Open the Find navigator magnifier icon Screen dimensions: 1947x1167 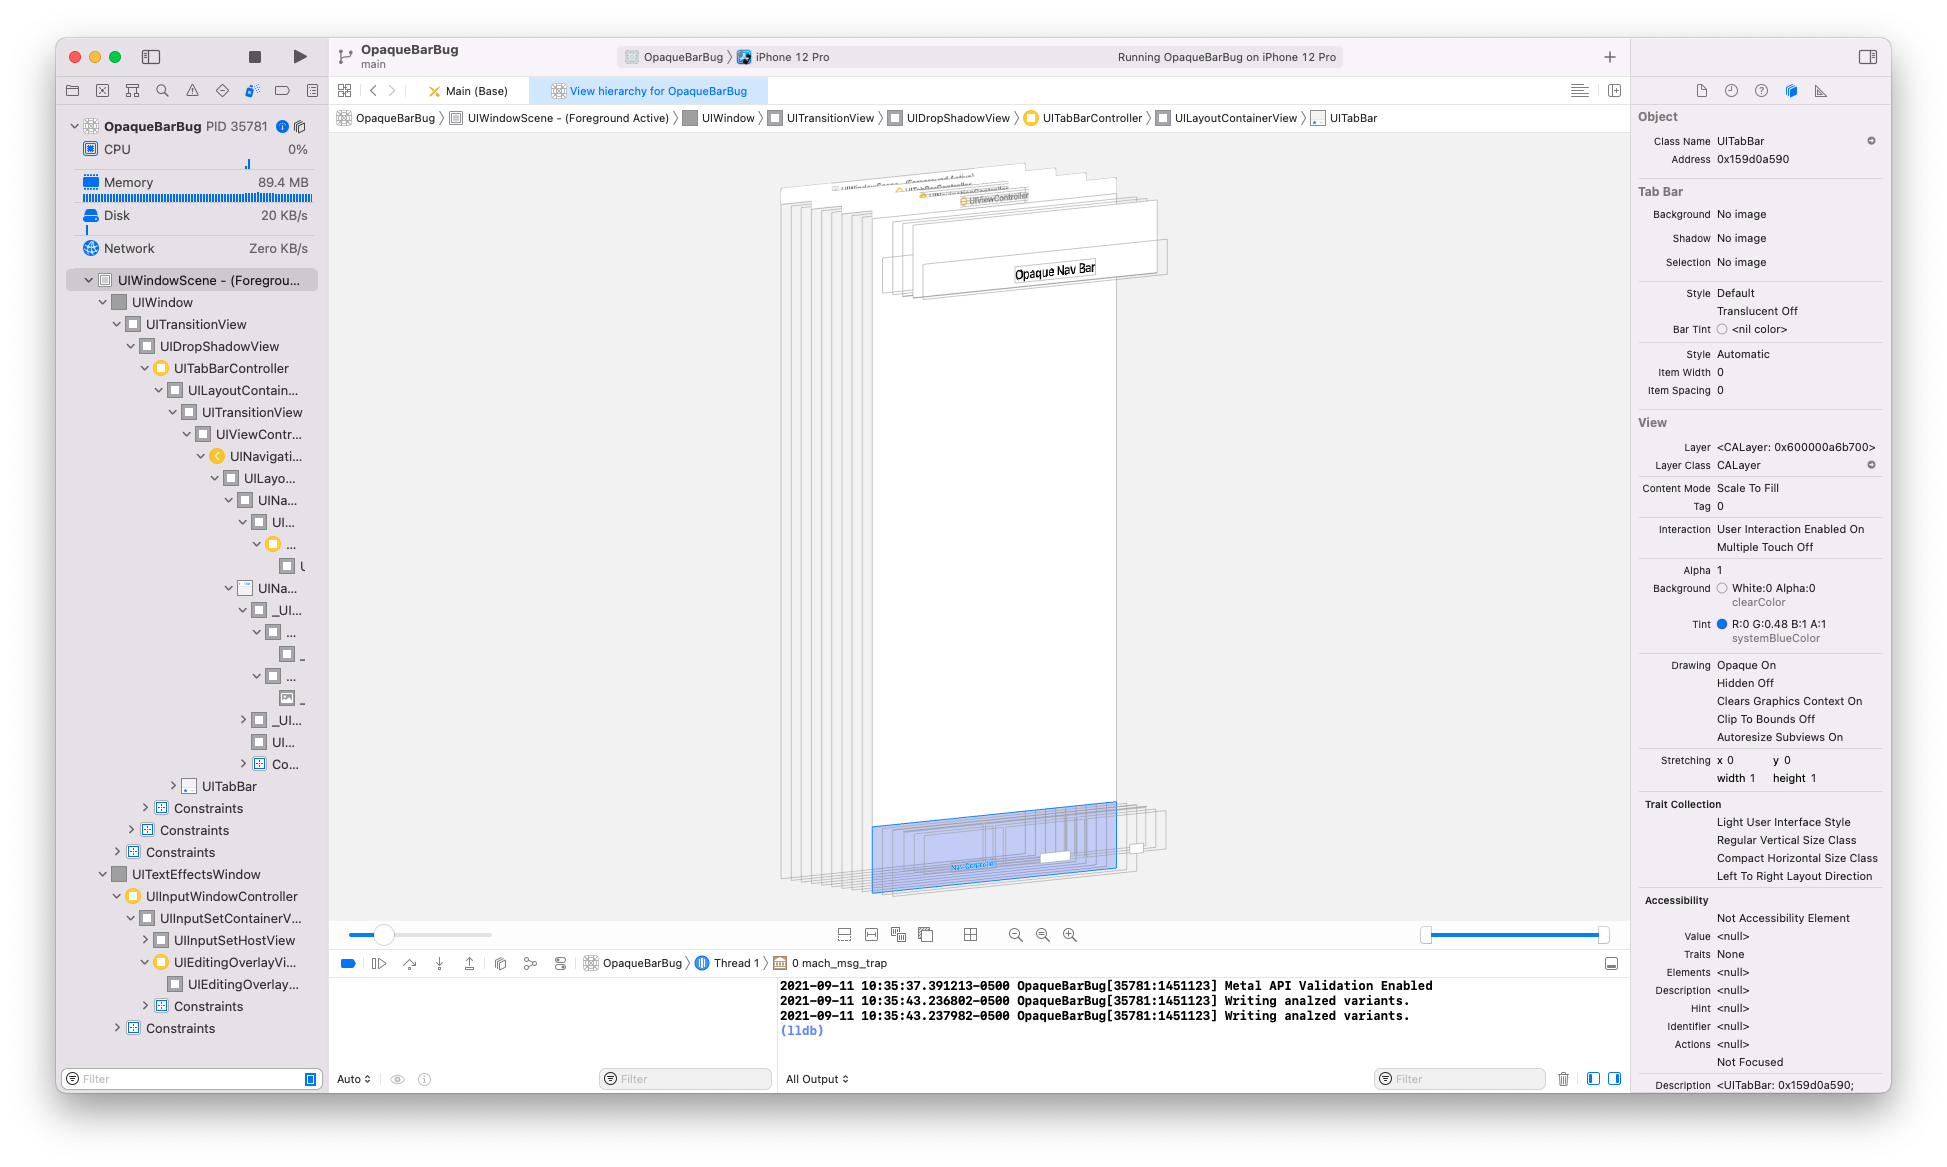pyautogui.click(x=162, y=91)
